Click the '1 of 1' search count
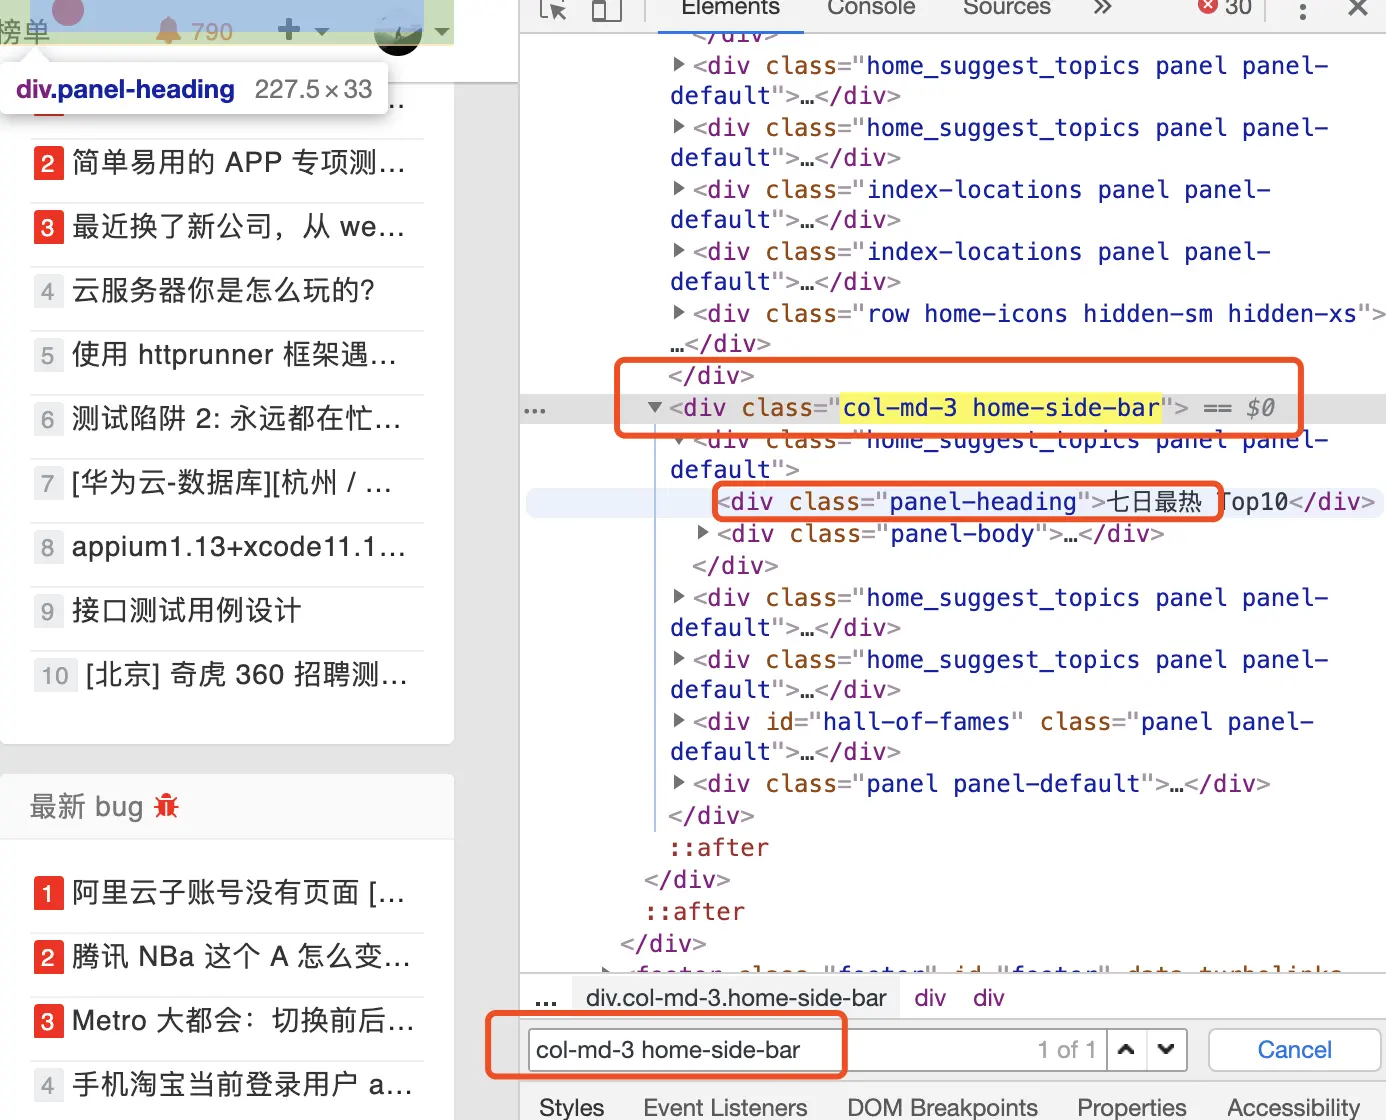Image resolution: width=1386 pixels, height=1120 pixels. [x=1066, y=1049]
